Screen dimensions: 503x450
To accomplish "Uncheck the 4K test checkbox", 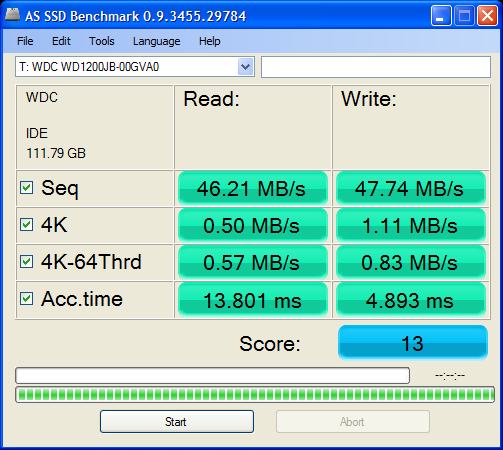I will click(x=26, y=224).
